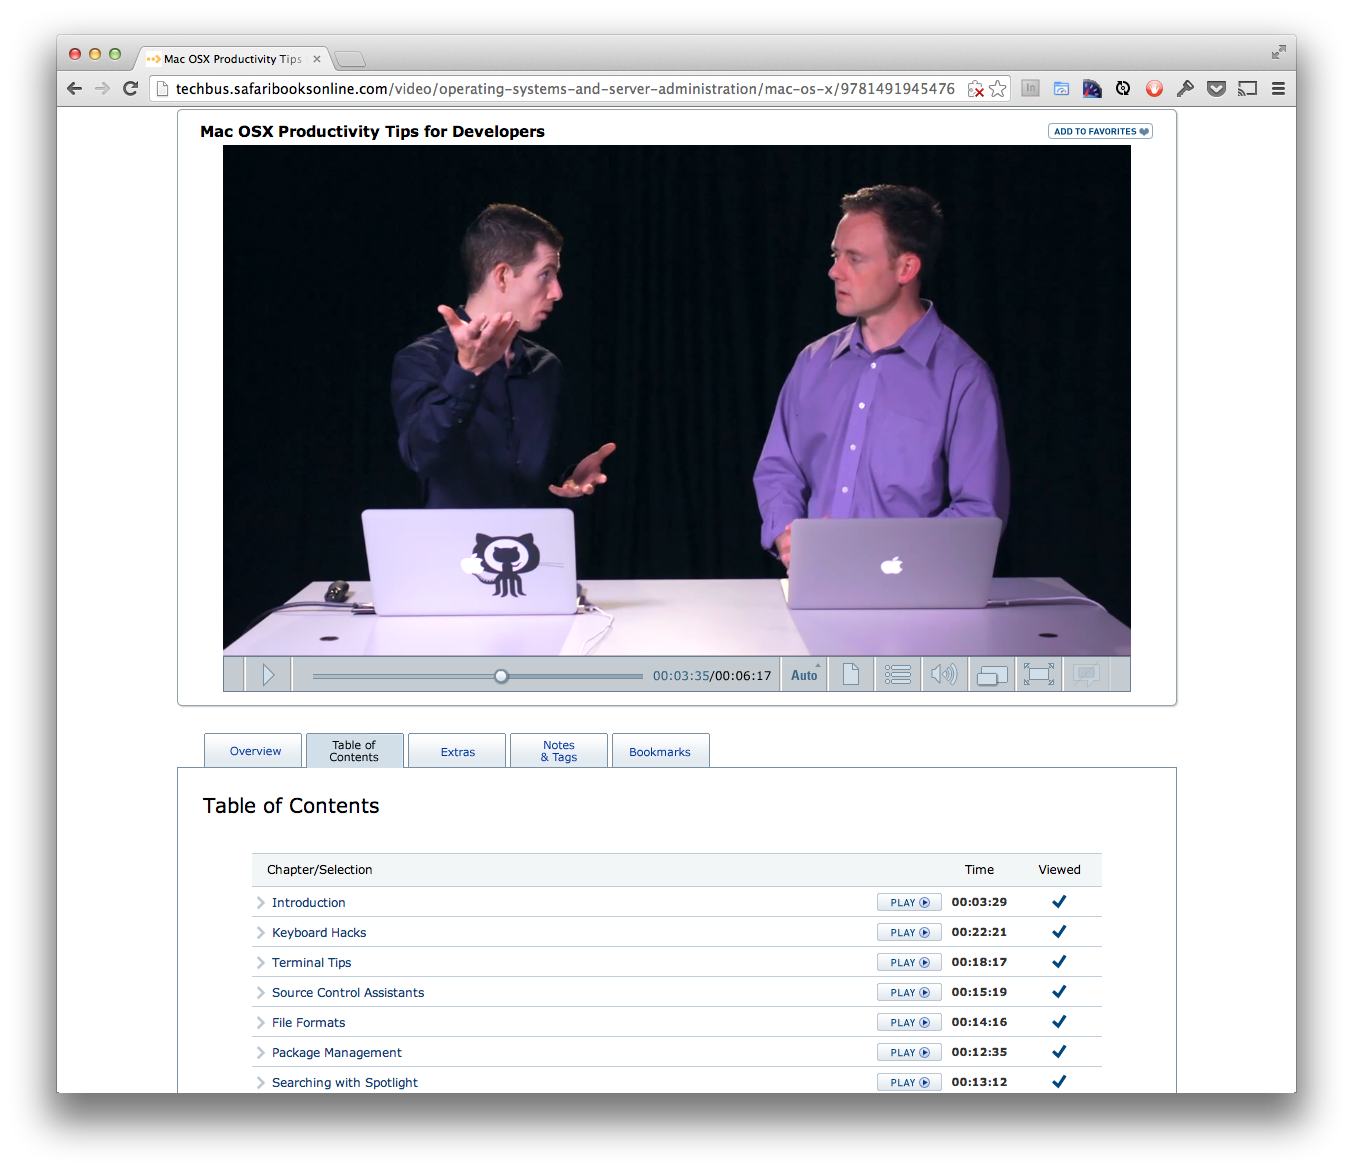Open the Notes & Tags tab
The height and width of the screenshot is (1172, 1353).
(x=558, y=751)
